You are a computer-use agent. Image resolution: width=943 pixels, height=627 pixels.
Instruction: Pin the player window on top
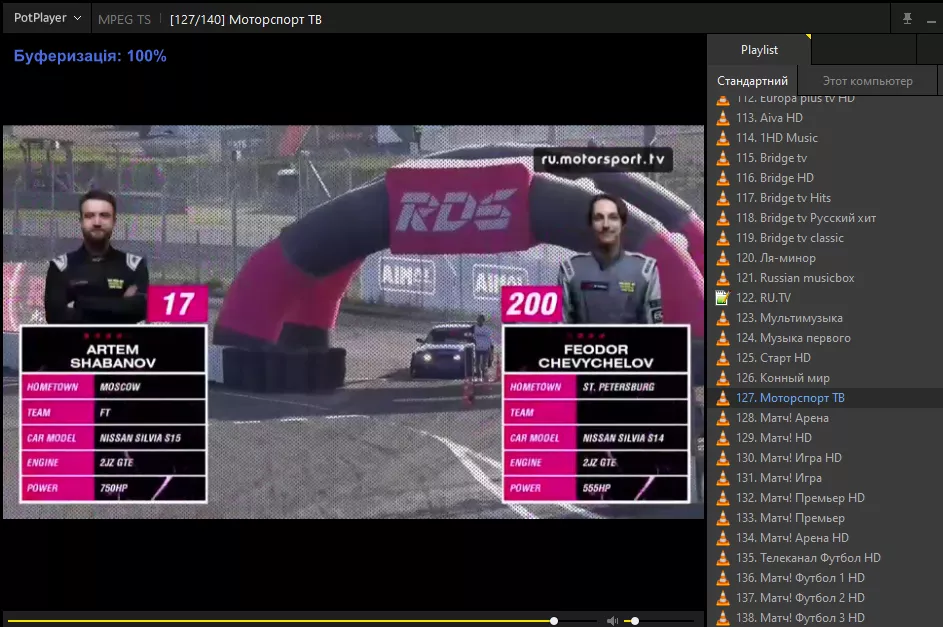tap(907, 19)
